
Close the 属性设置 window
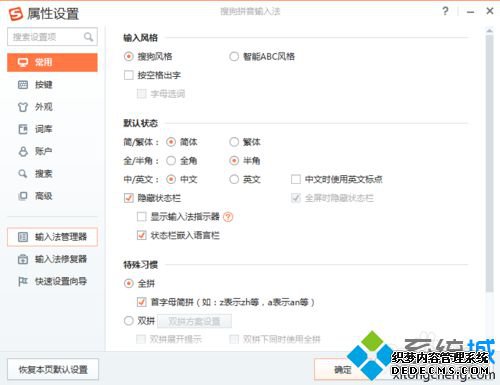(490, 11)
